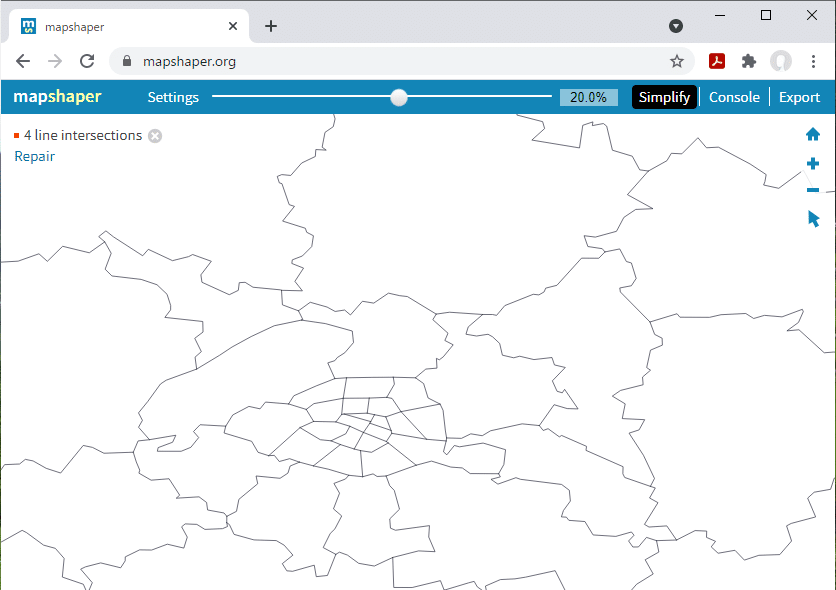Open the browser extensions puzzle icon
This screenshot has height=590, width=836.
(x=749, y=61)
